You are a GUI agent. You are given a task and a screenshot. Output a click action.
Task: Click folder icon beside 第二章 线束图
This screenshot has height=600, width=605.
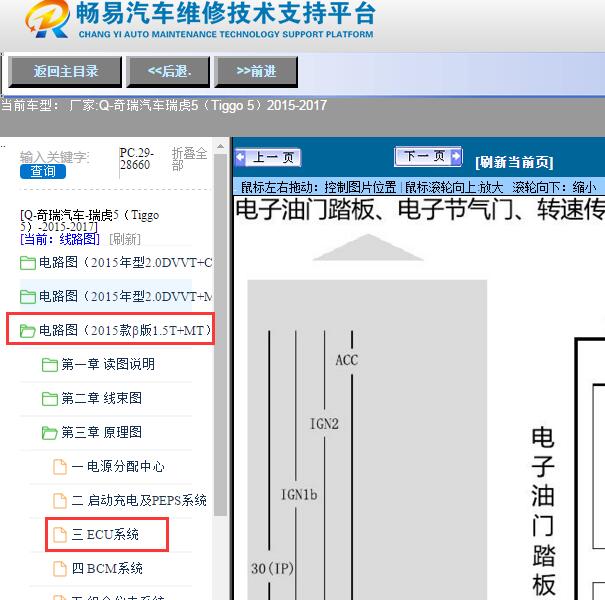[x=50, y=399]
